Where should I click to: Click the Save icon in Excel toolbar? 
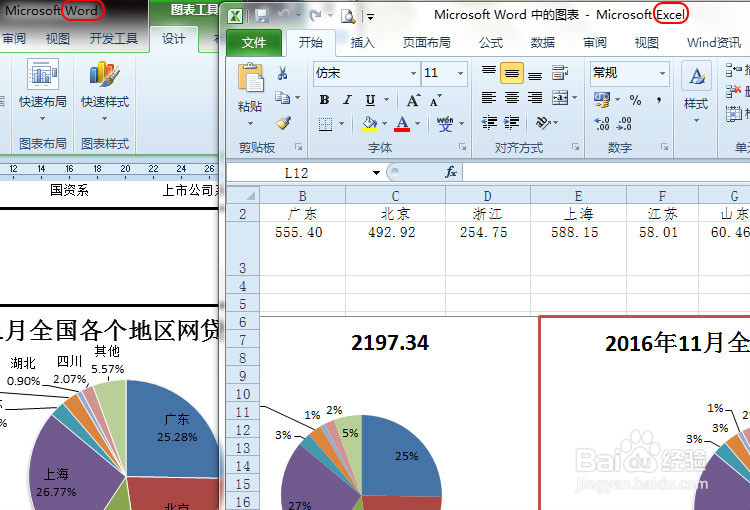(x=262, y=16)
